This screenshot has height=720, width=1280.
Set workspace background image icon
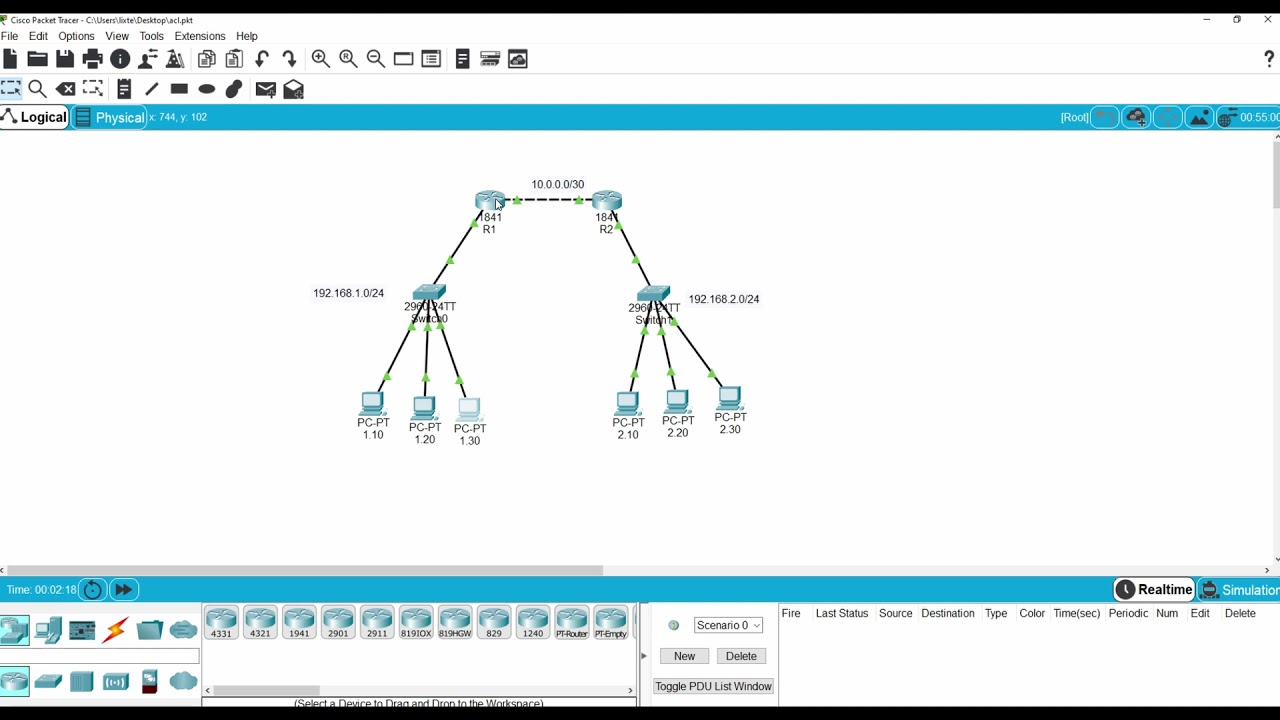[1199, 118]
